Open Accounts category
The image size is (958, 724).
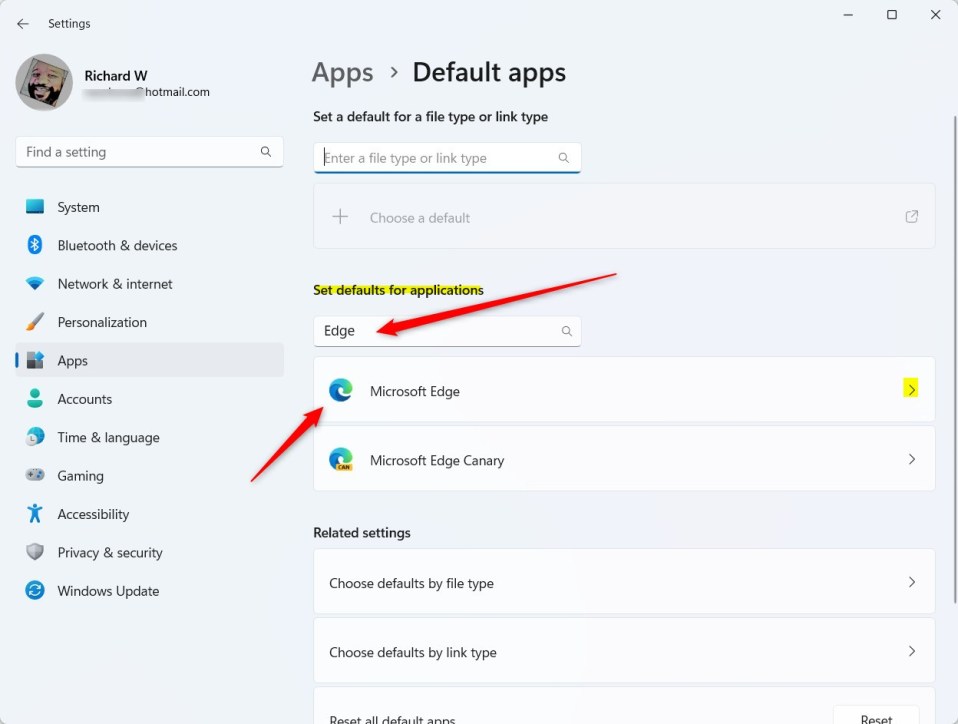click(x=149, y=399)
